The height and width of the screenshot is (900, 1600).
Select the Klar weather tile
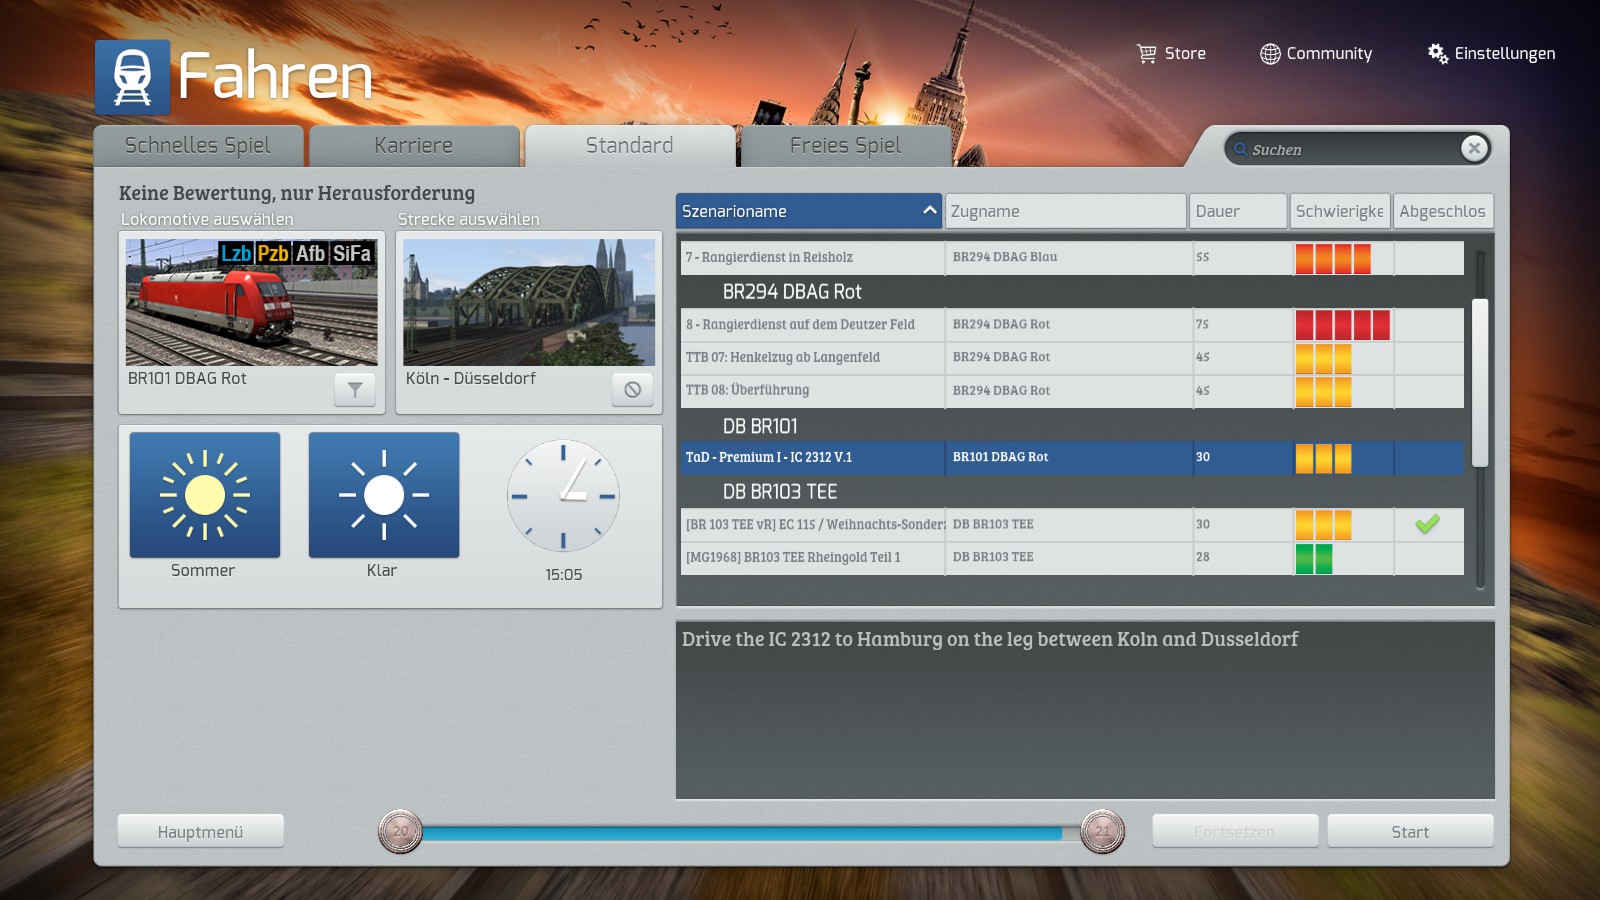pos(384,495)
